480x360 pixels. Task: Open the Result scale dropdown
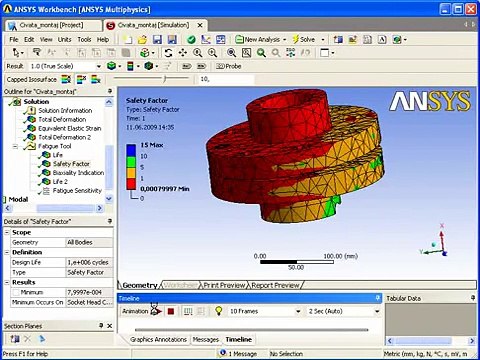[x=98, y=66]
